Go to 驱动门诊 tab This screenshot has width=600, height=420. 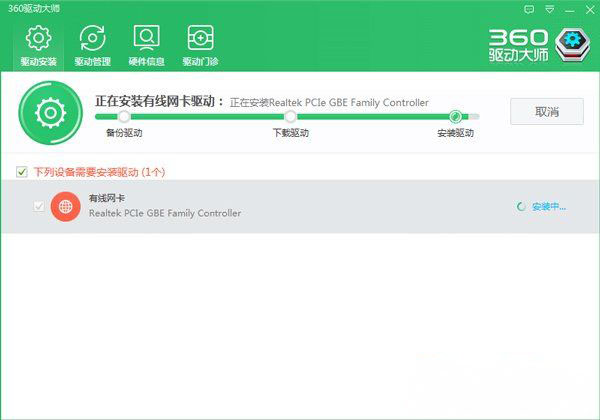click(x=200, y=46)
